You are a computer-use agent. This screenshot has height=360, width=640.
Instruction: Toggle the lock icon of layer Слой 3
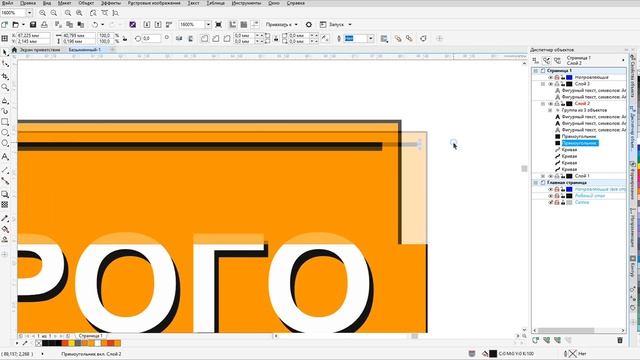click(562, 84)
